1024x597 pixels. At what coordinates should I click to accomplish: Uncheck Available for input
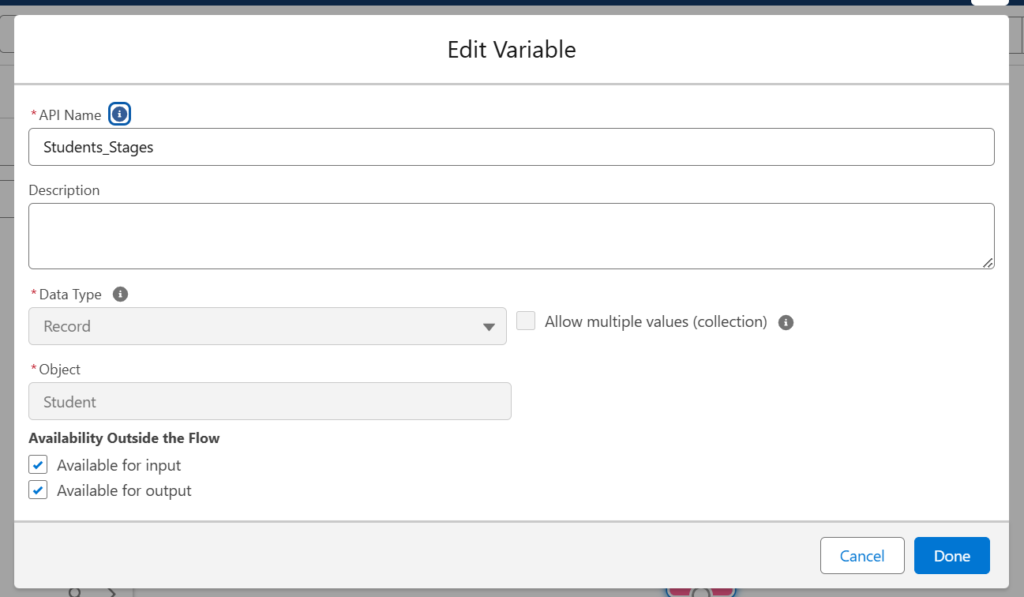pyautogui.click(x=37, y=464)
